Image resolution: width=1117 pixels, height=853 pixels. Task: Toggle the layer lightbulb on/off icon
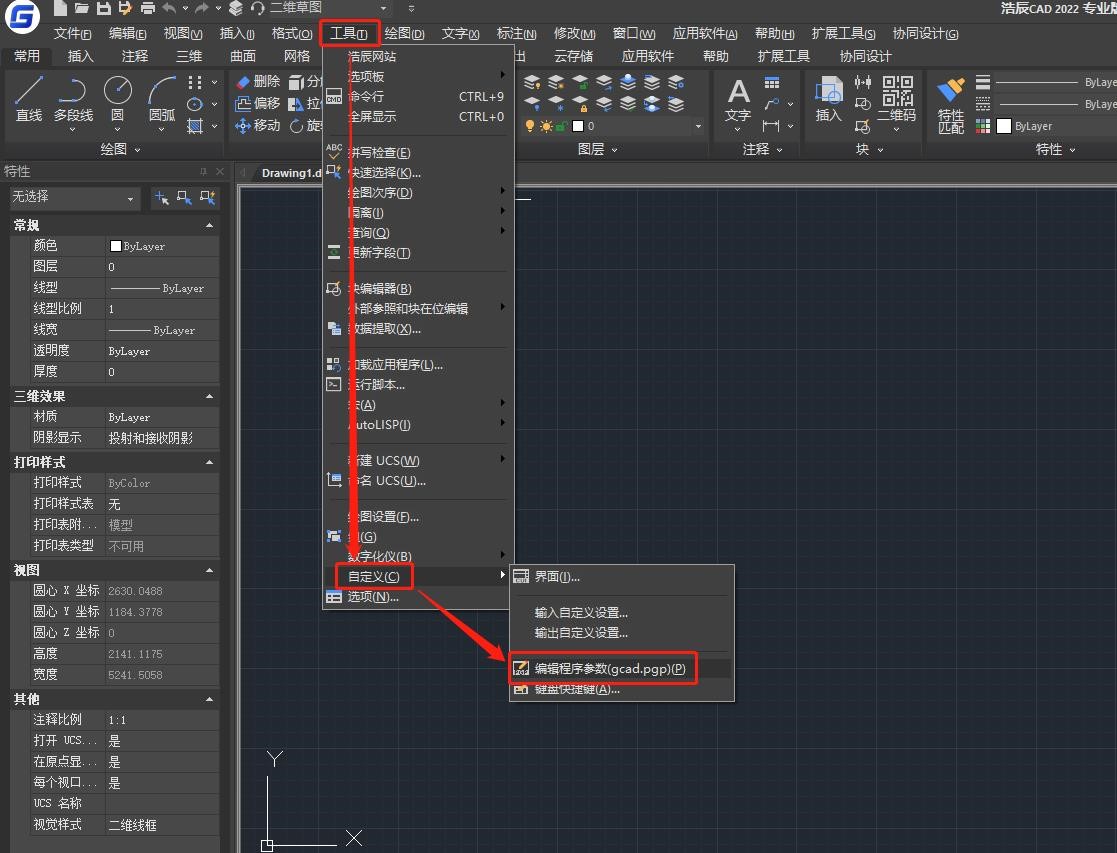pos(529,126)
